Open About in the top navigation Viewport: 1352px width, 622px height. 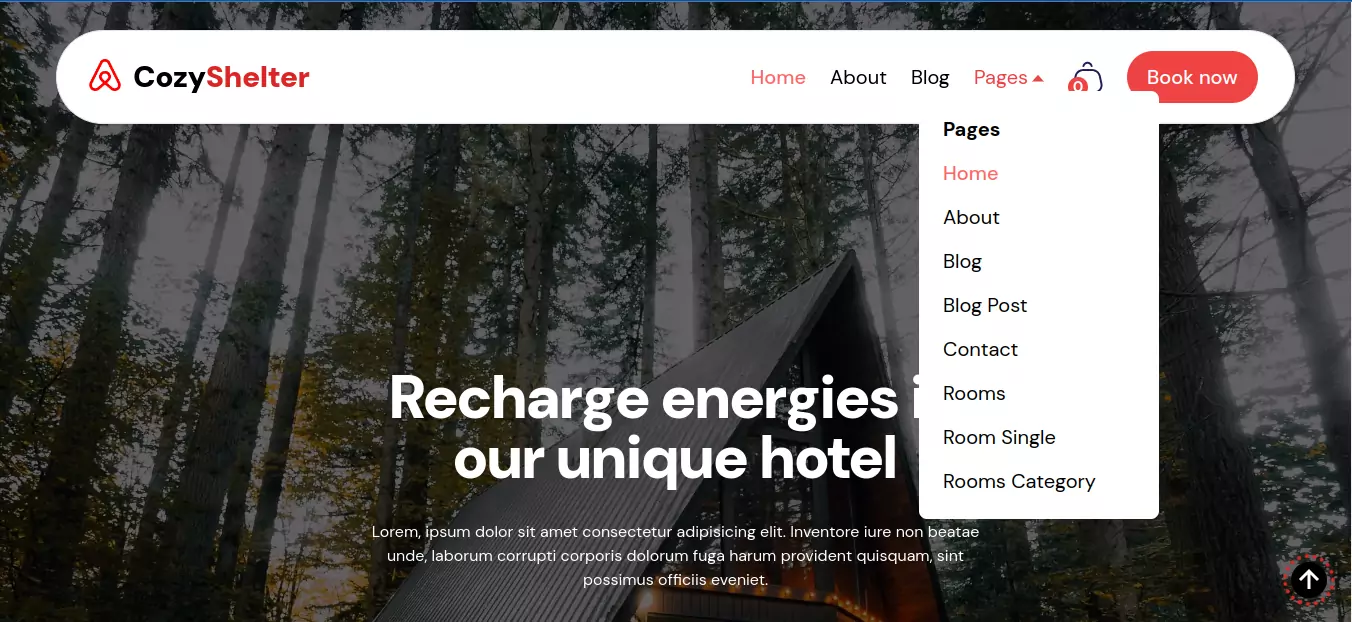858,77
